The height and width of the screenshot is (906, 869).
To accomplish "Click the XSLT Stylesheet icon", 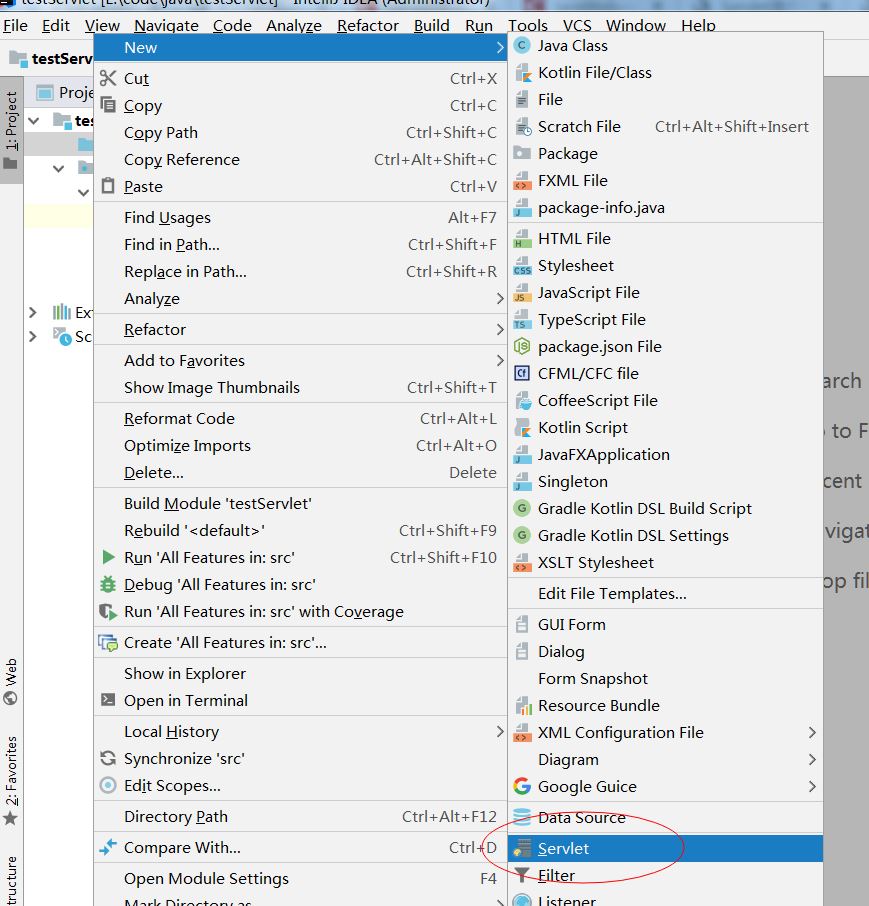I will (522, 563).
